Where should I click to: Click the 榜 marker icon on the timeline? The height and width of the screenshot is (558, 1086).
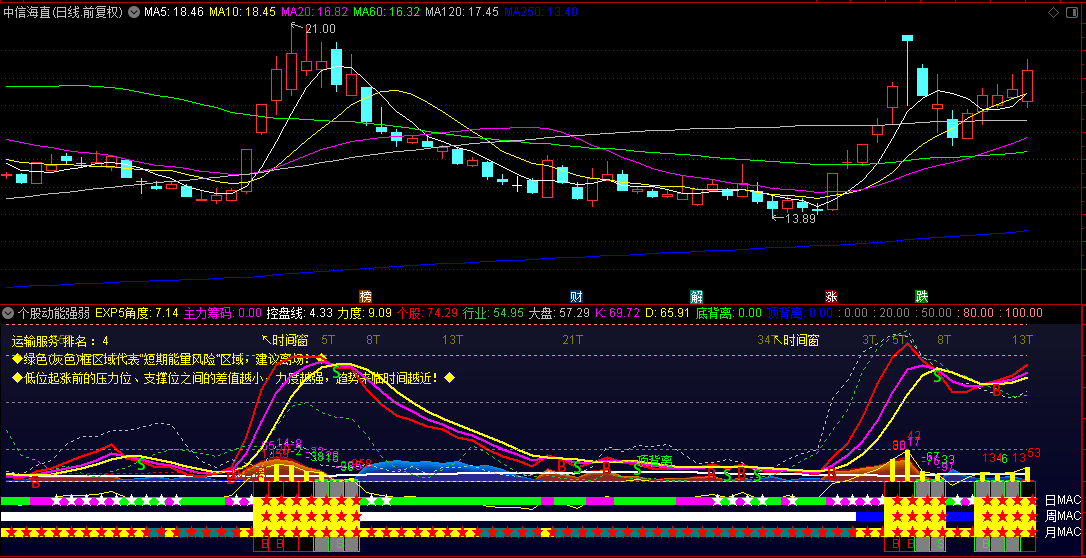[x=366, y=296]
